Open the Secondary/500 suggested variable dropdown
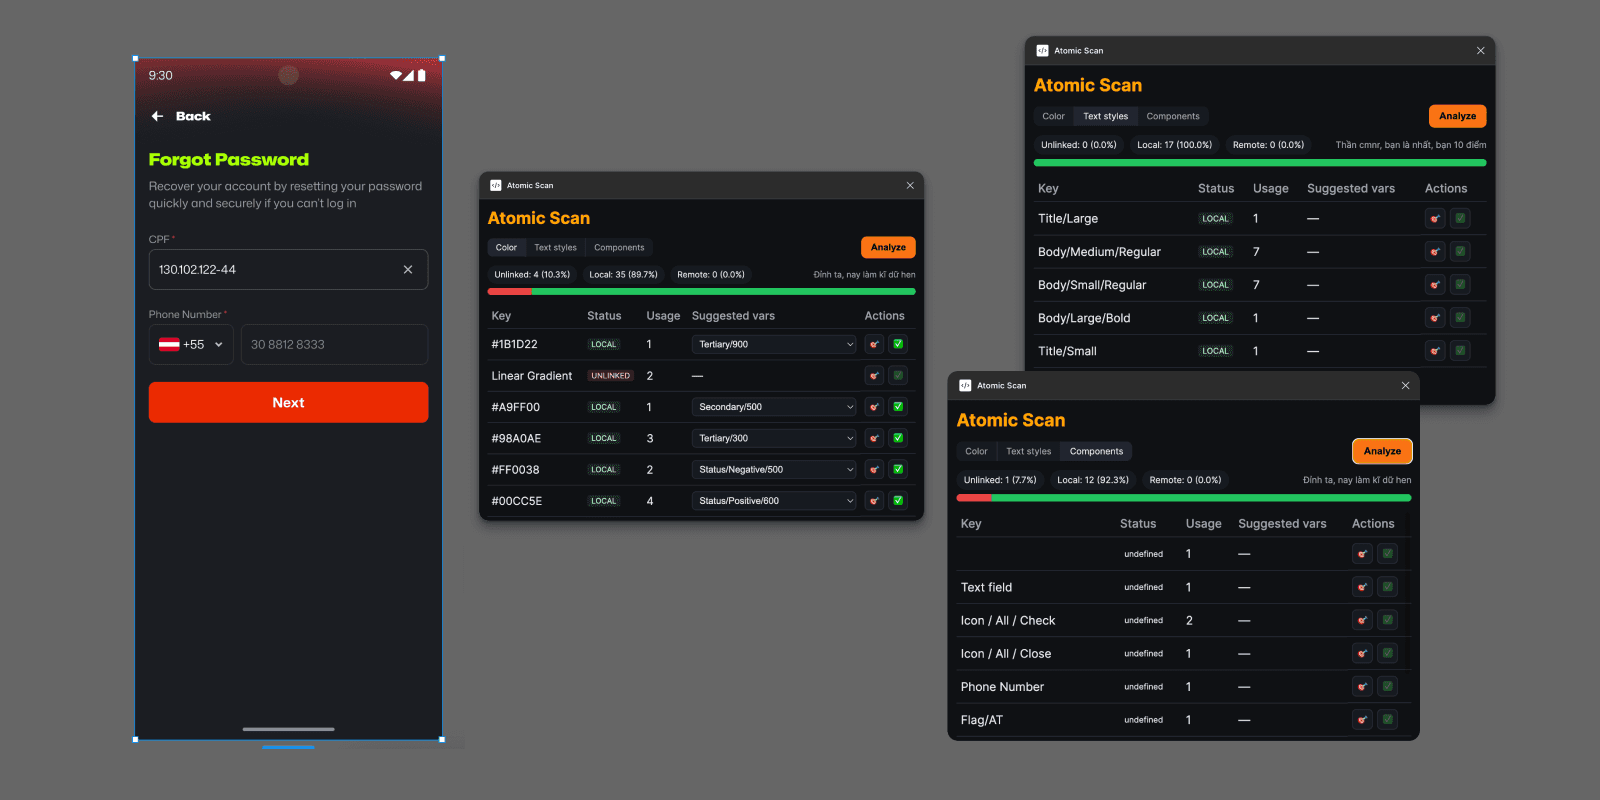Image resolution: width=1600 pixels, height=800 pixels. point(774,407)
